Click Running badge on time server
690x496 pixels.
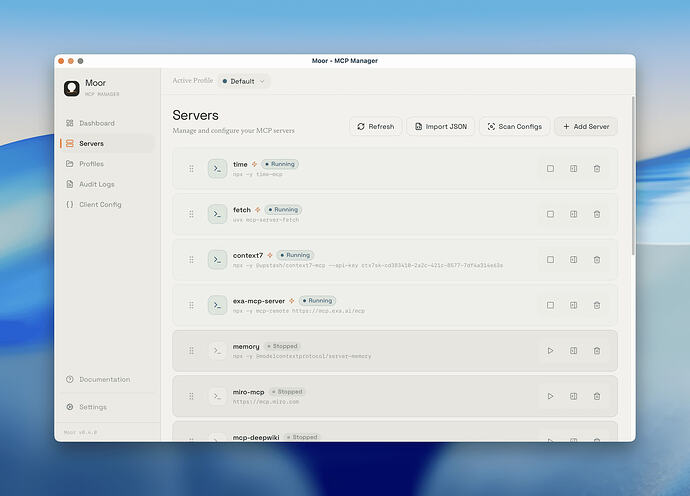tap(280, 164)
